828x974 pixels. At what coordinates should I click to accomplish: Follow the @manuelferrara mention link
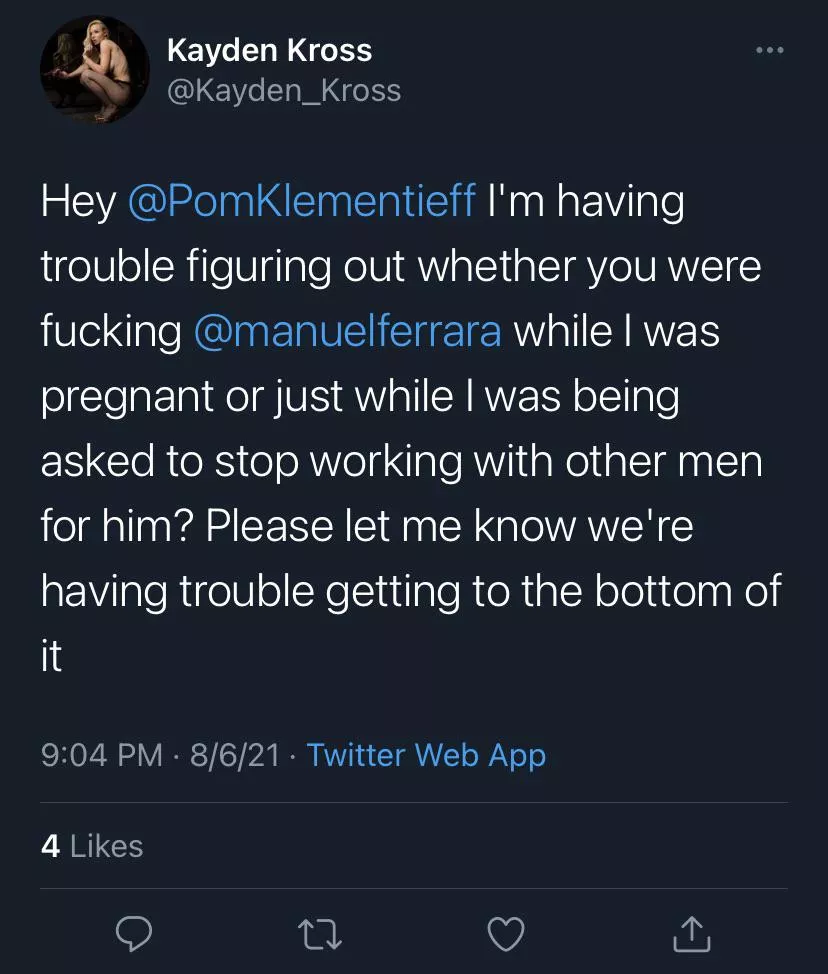pos(347,332)
